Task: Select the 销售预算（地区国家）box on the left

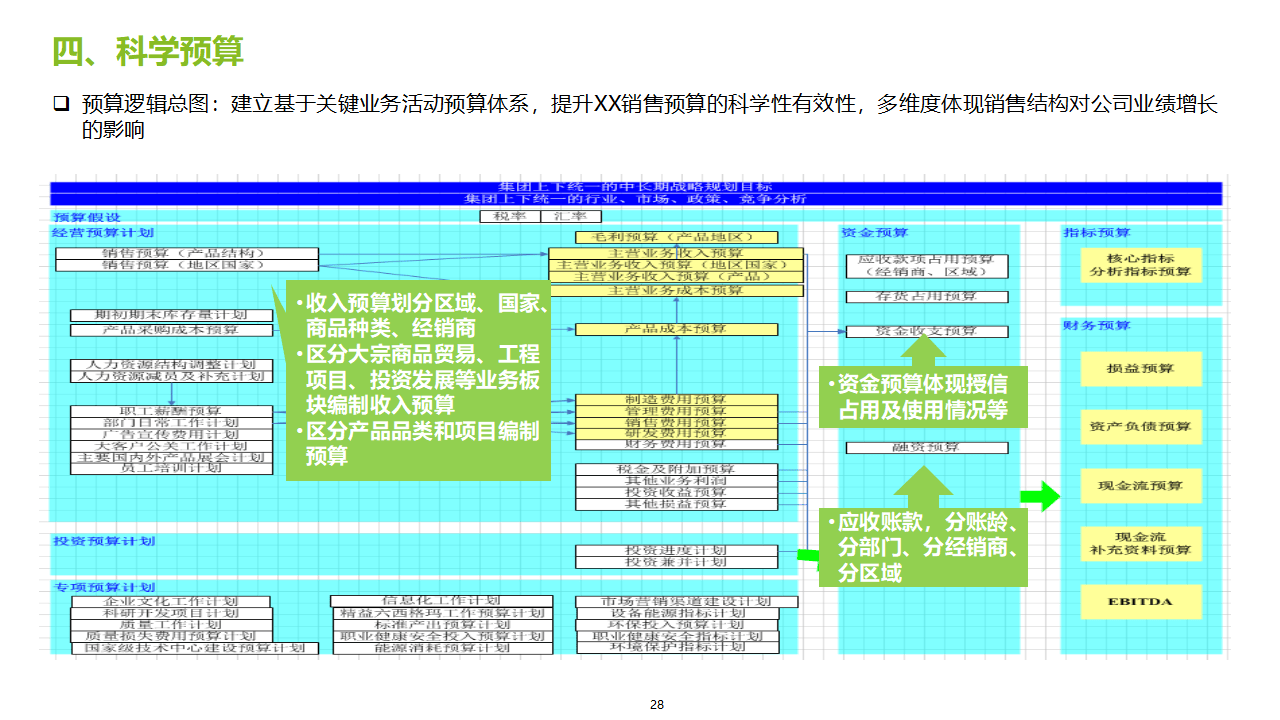Action: (x=187, y=265)
